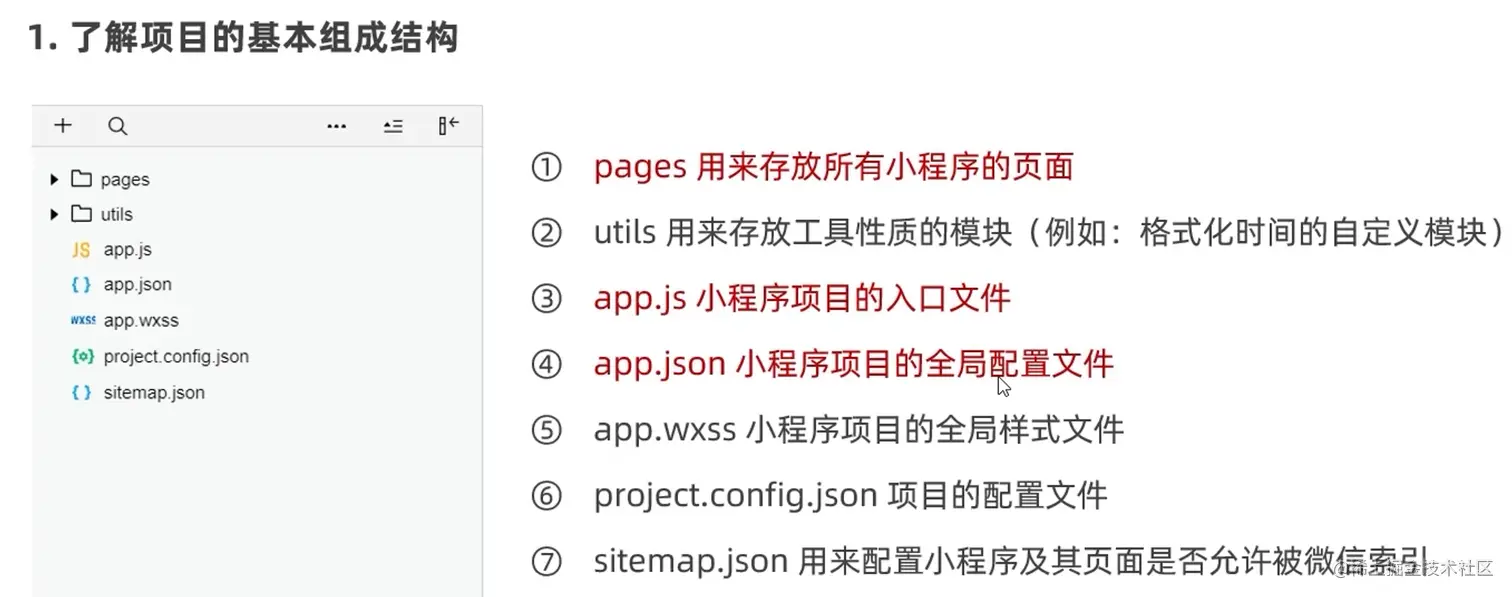Image resolution: width=1512 pixels, height=597 pixels.
Task: Click the green config icon for project.config.json
Action: [x=83, y=356]
